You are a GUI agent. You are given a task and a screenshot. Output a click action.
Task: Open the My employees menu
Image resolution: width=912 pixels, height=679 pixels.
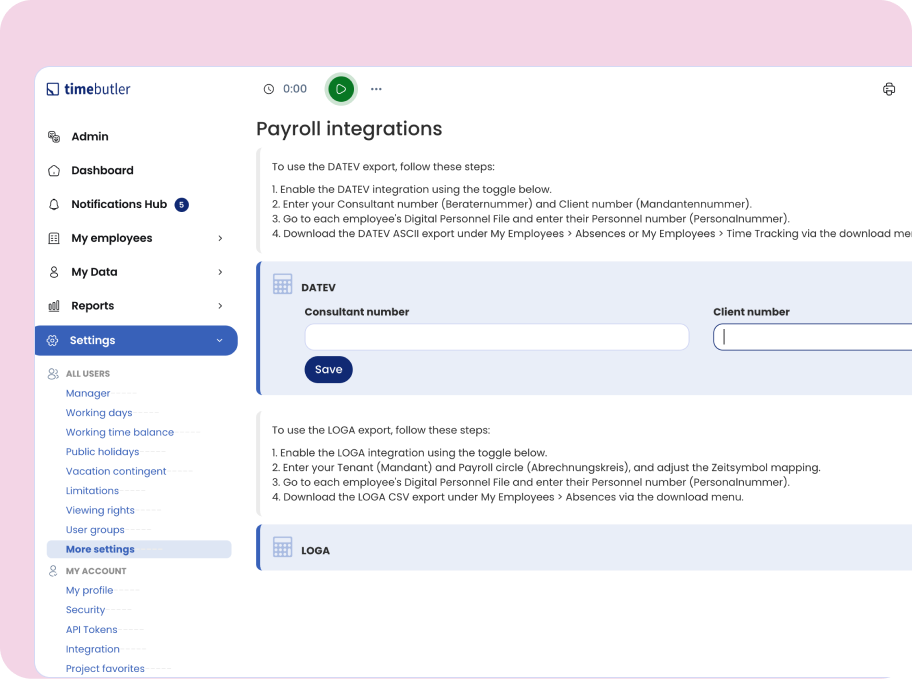point(112,238)
